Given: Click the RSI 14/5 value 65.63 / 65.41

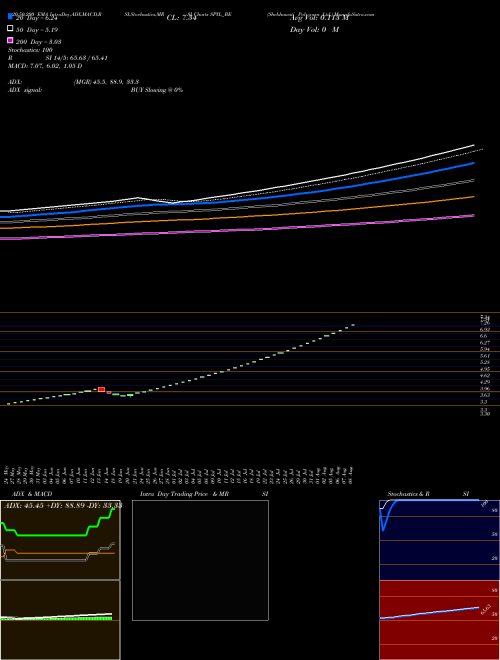Looking at the screenshot, I should click(x=77, y=58).
